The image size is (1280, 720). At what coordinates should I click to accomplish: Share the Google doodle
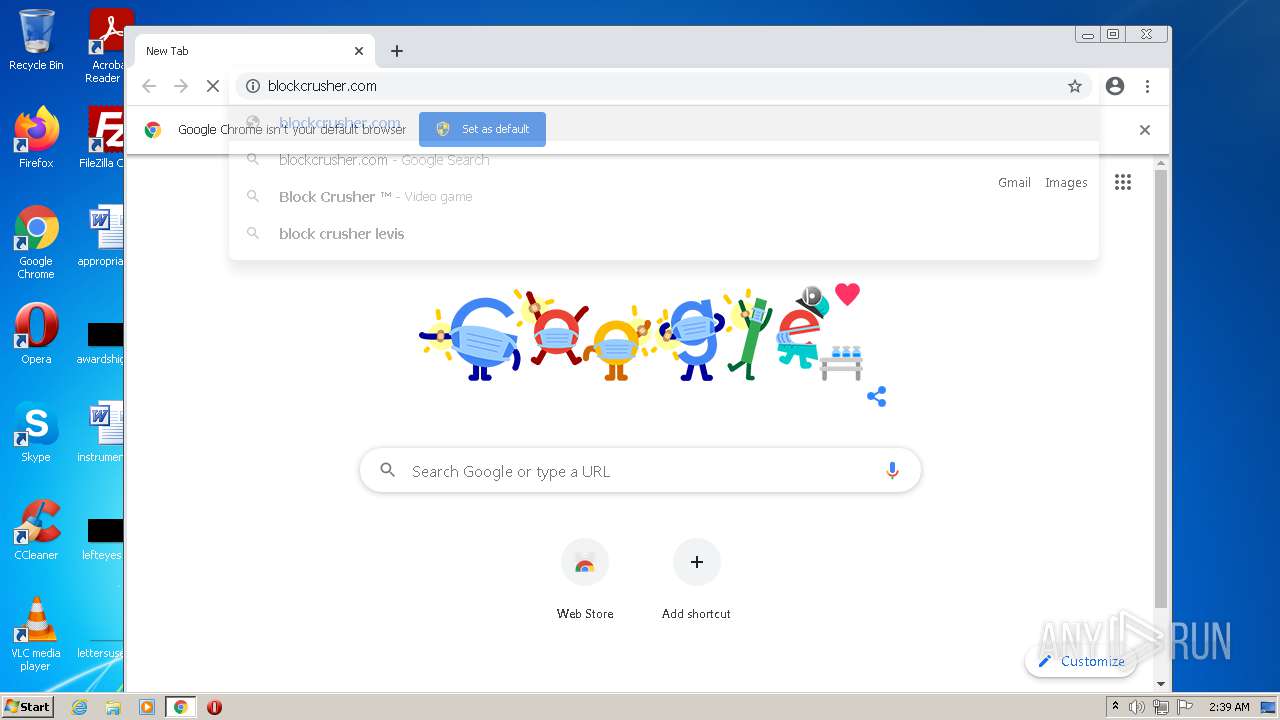(877, 397)
